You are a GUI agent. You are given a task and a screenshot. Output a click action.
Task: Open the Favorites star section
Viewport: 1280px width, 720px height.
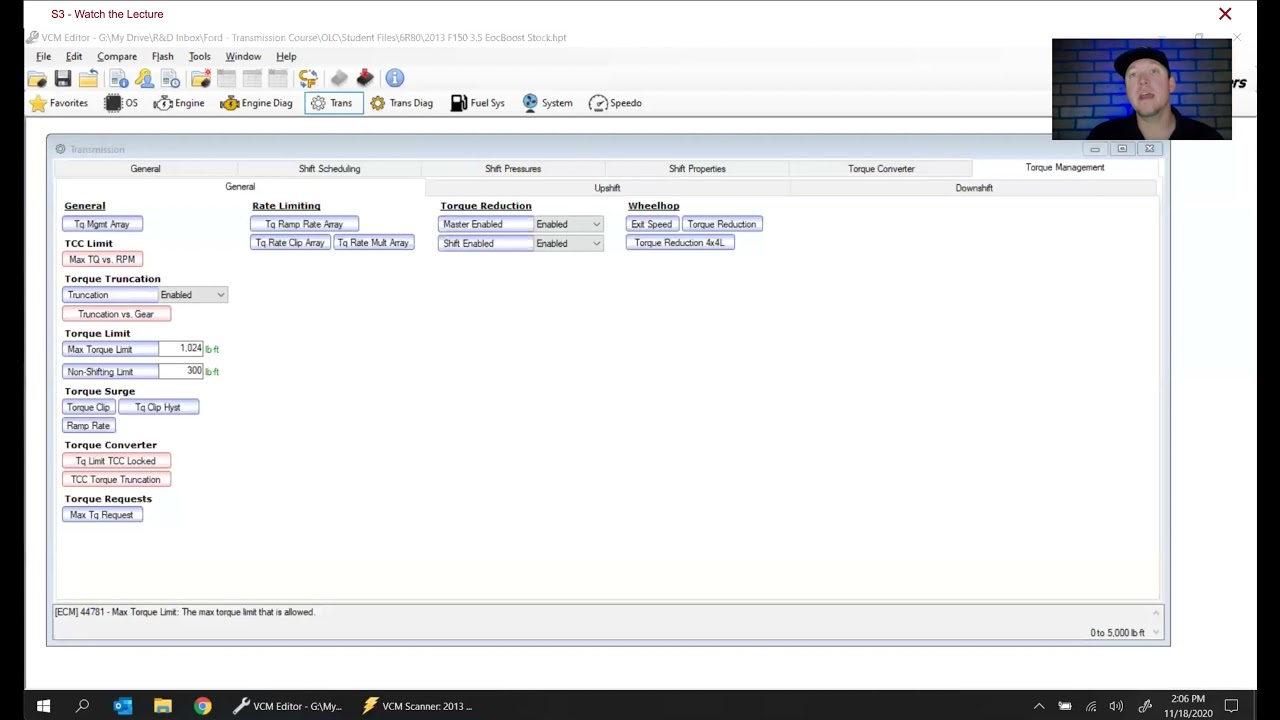(x=59, y=103)
